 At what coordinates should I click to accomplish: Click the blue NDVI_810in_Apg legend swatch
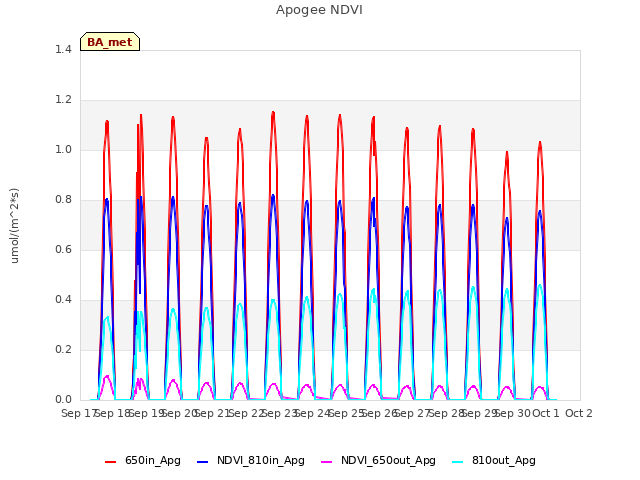point(202,462)
